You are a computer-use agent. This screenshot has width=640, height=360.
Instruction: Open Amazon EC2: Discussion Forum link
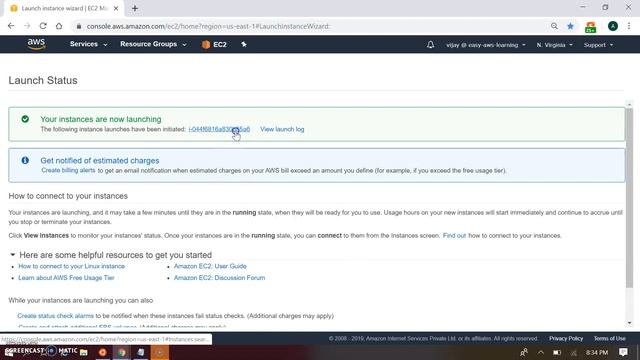[x=219, y=278]
